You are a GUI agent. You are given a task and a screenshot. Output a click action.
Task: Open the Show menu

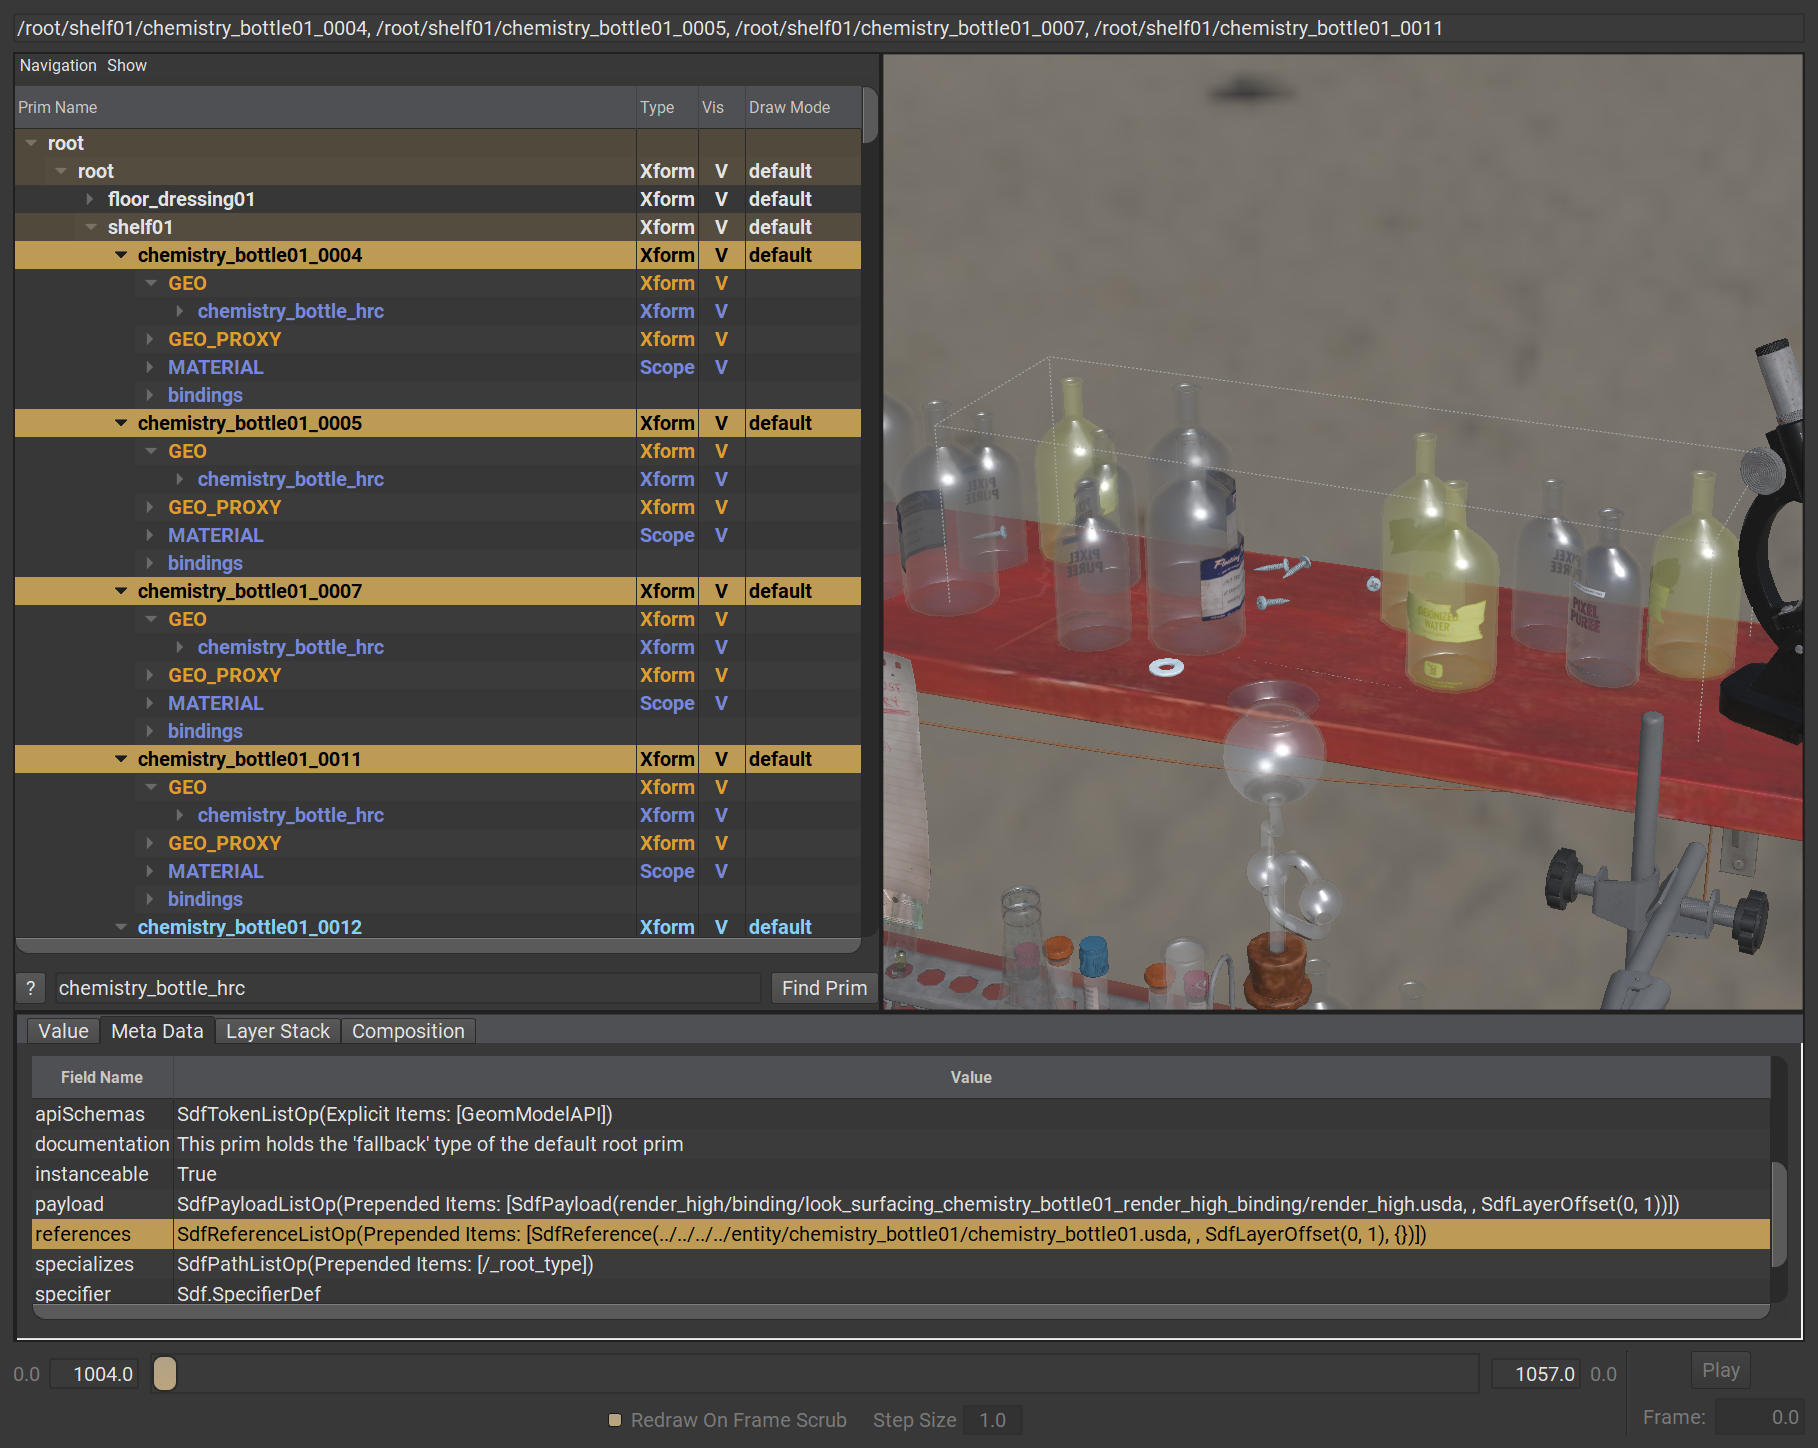(127, 66)
